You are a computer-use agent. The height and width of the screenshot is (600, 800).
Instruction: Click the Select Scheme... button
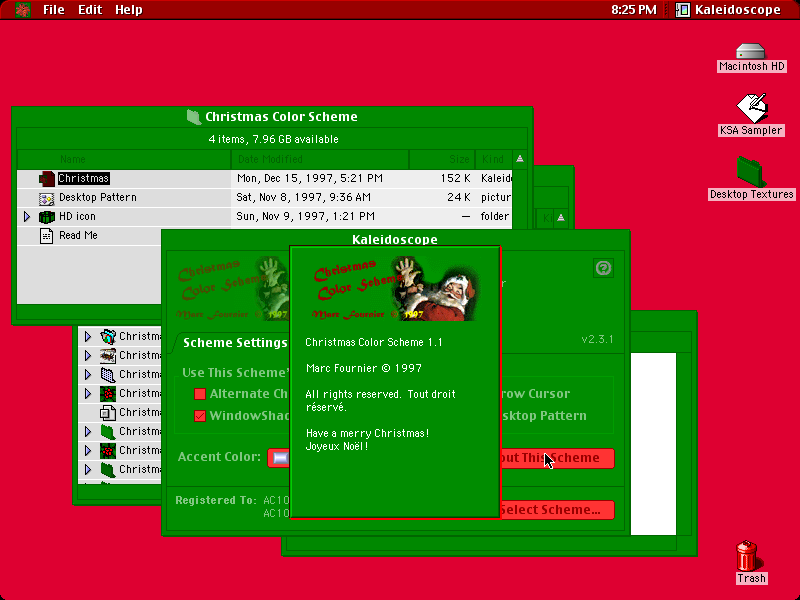557,510
